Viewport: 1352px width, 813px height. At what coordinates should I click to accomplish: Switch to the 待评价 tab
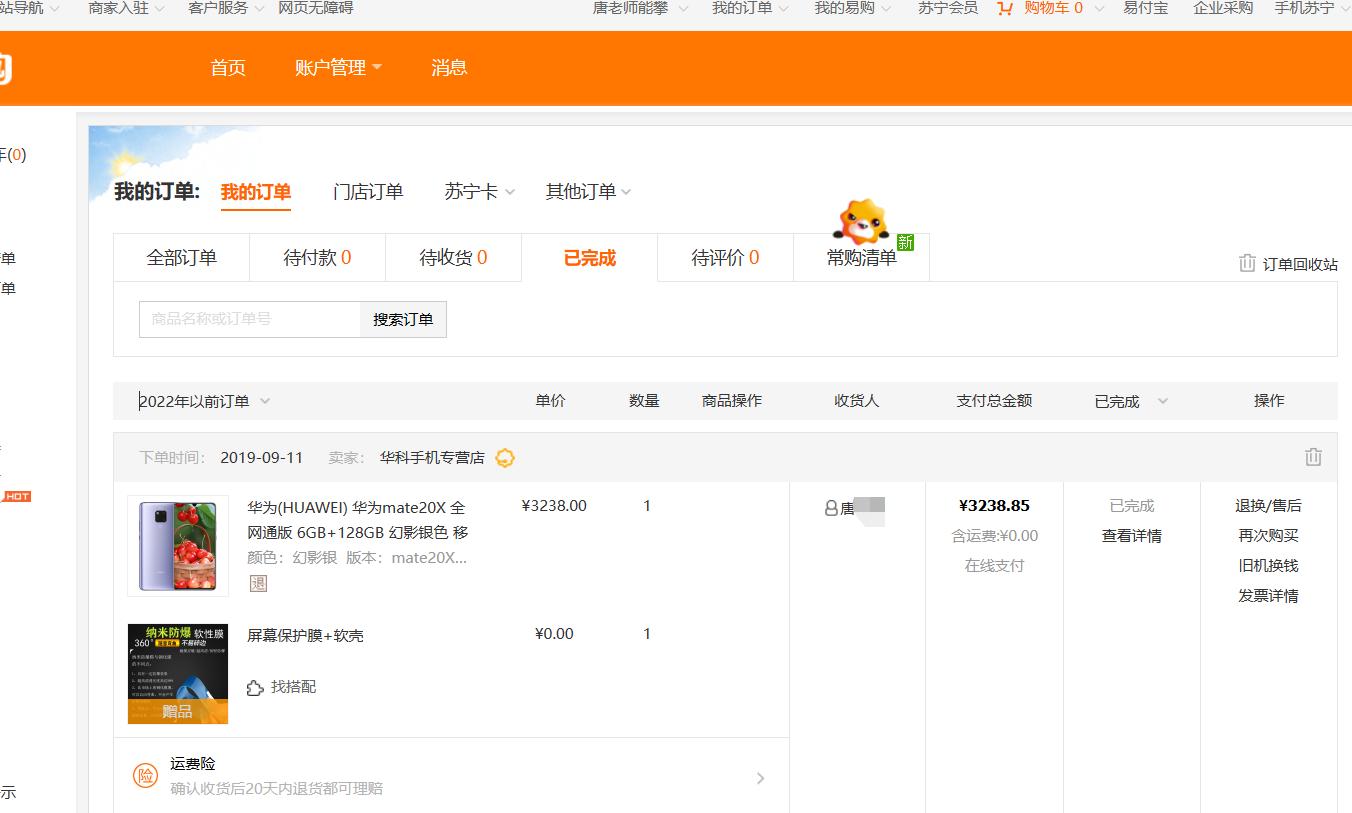(x=725, y=257)
